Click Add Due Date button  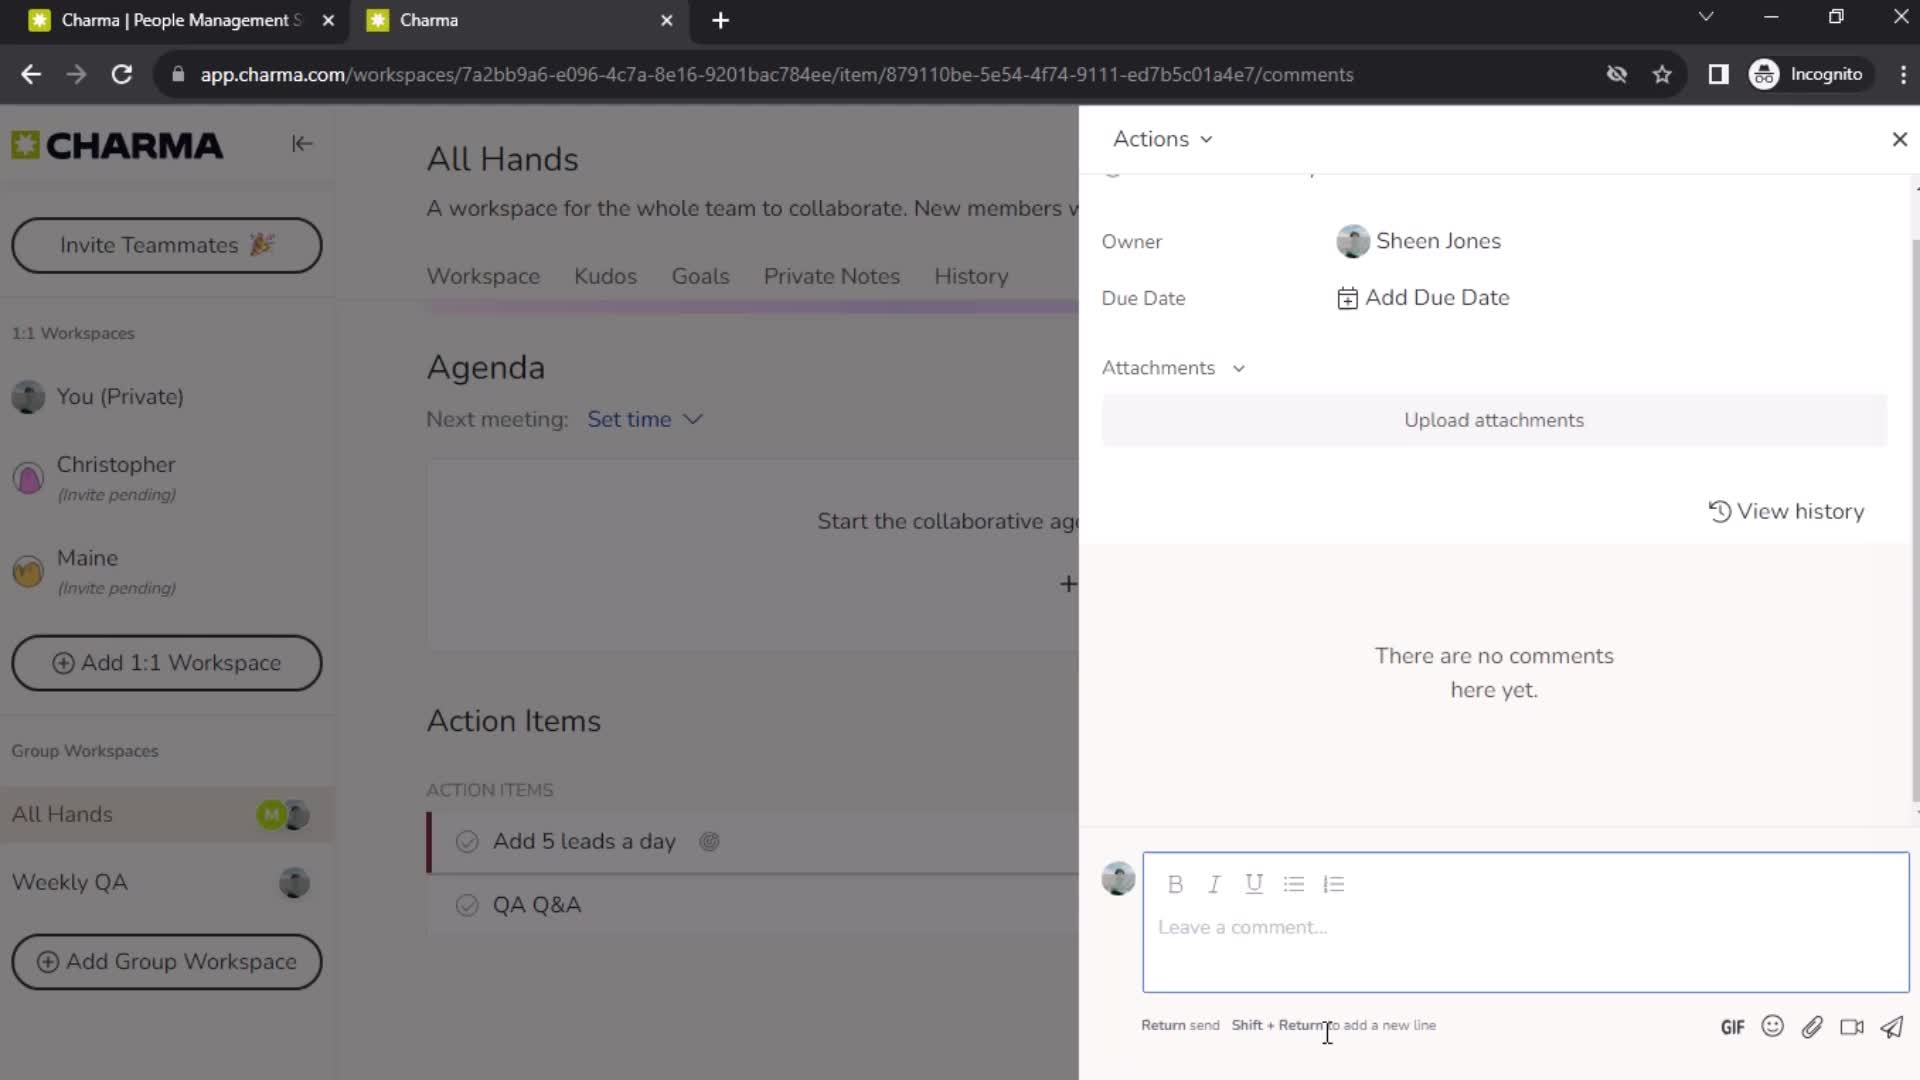[x=1424, y=297]
